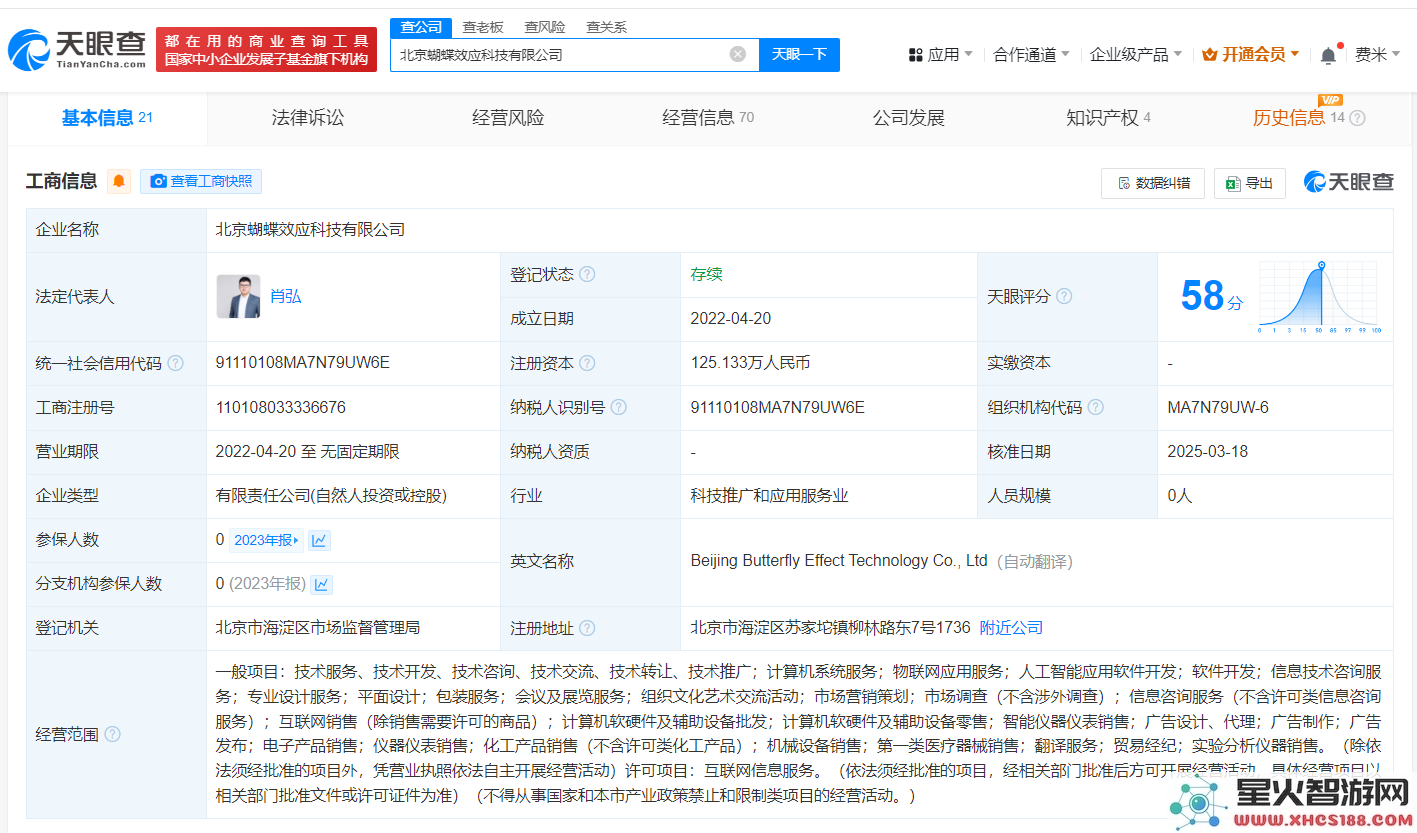1417x833 pixels.
Task: Open legal representative 肖弘 link
Action: pos(285,297)
